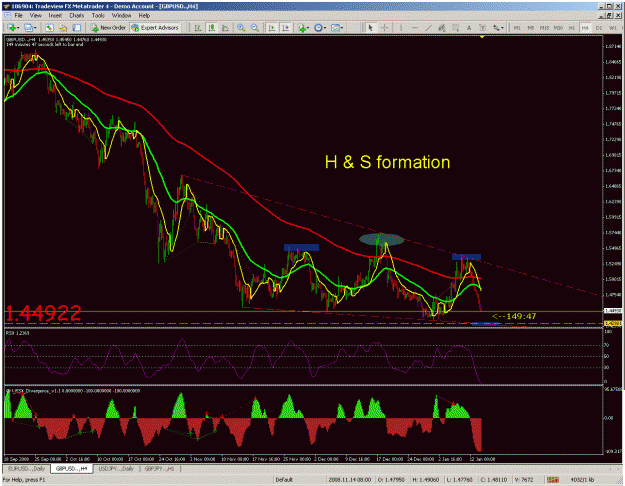Open the Indicators dropdown arrow

[308, 28]
